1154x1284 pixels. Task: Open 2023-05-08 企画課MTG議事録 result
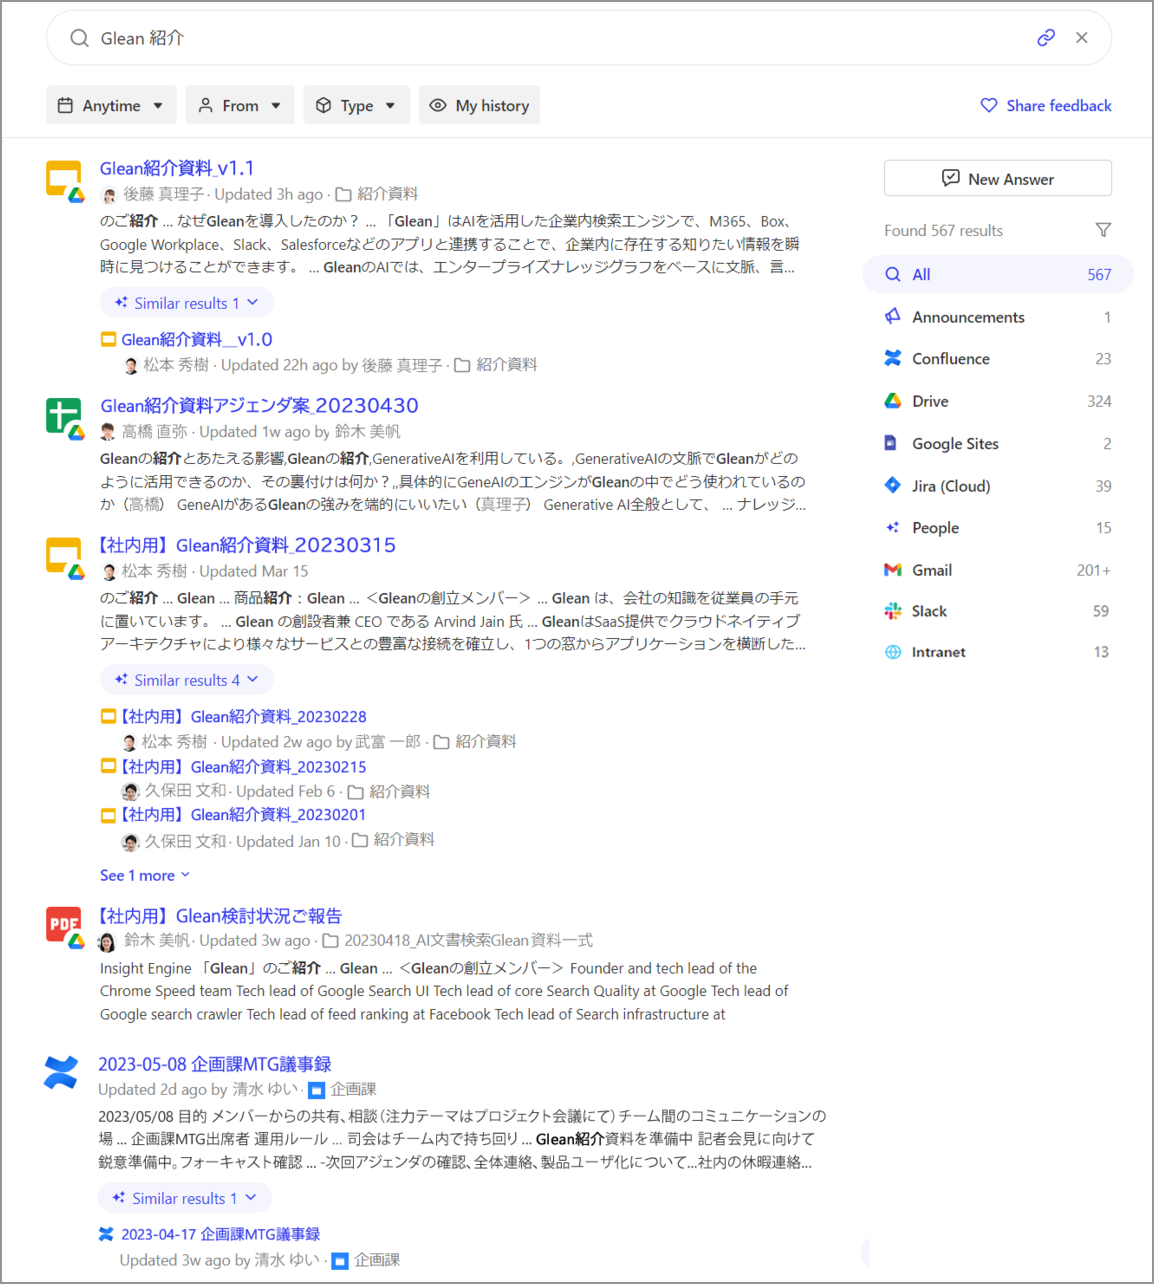215,1064
